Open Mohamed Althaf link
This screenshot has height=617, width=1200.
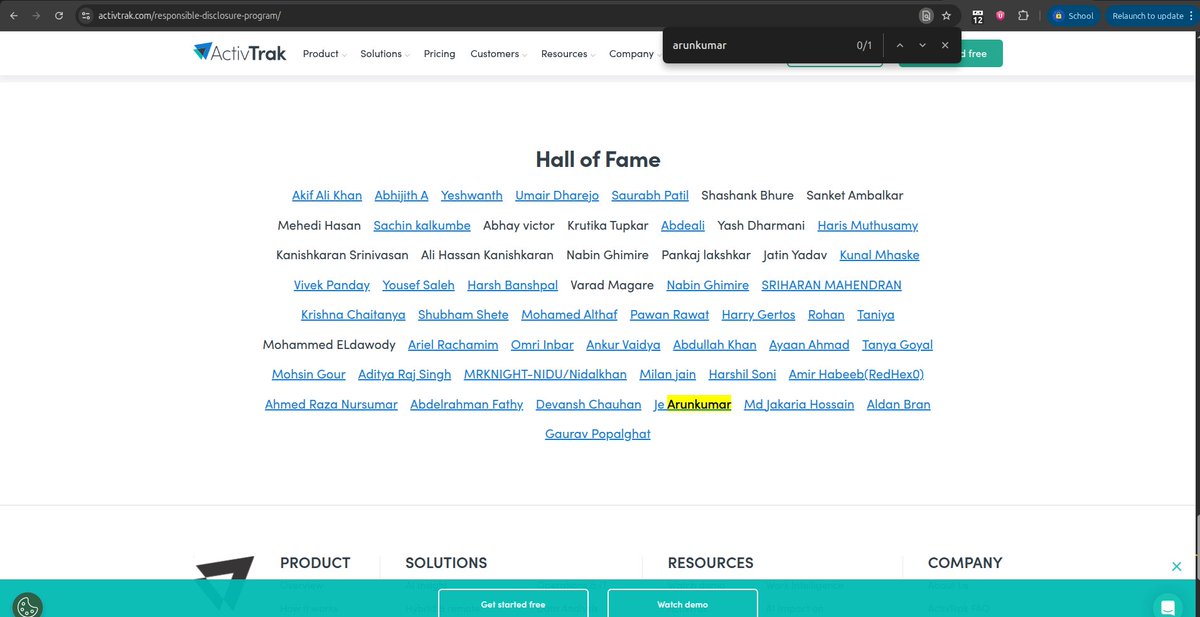[x=570, y=315]
